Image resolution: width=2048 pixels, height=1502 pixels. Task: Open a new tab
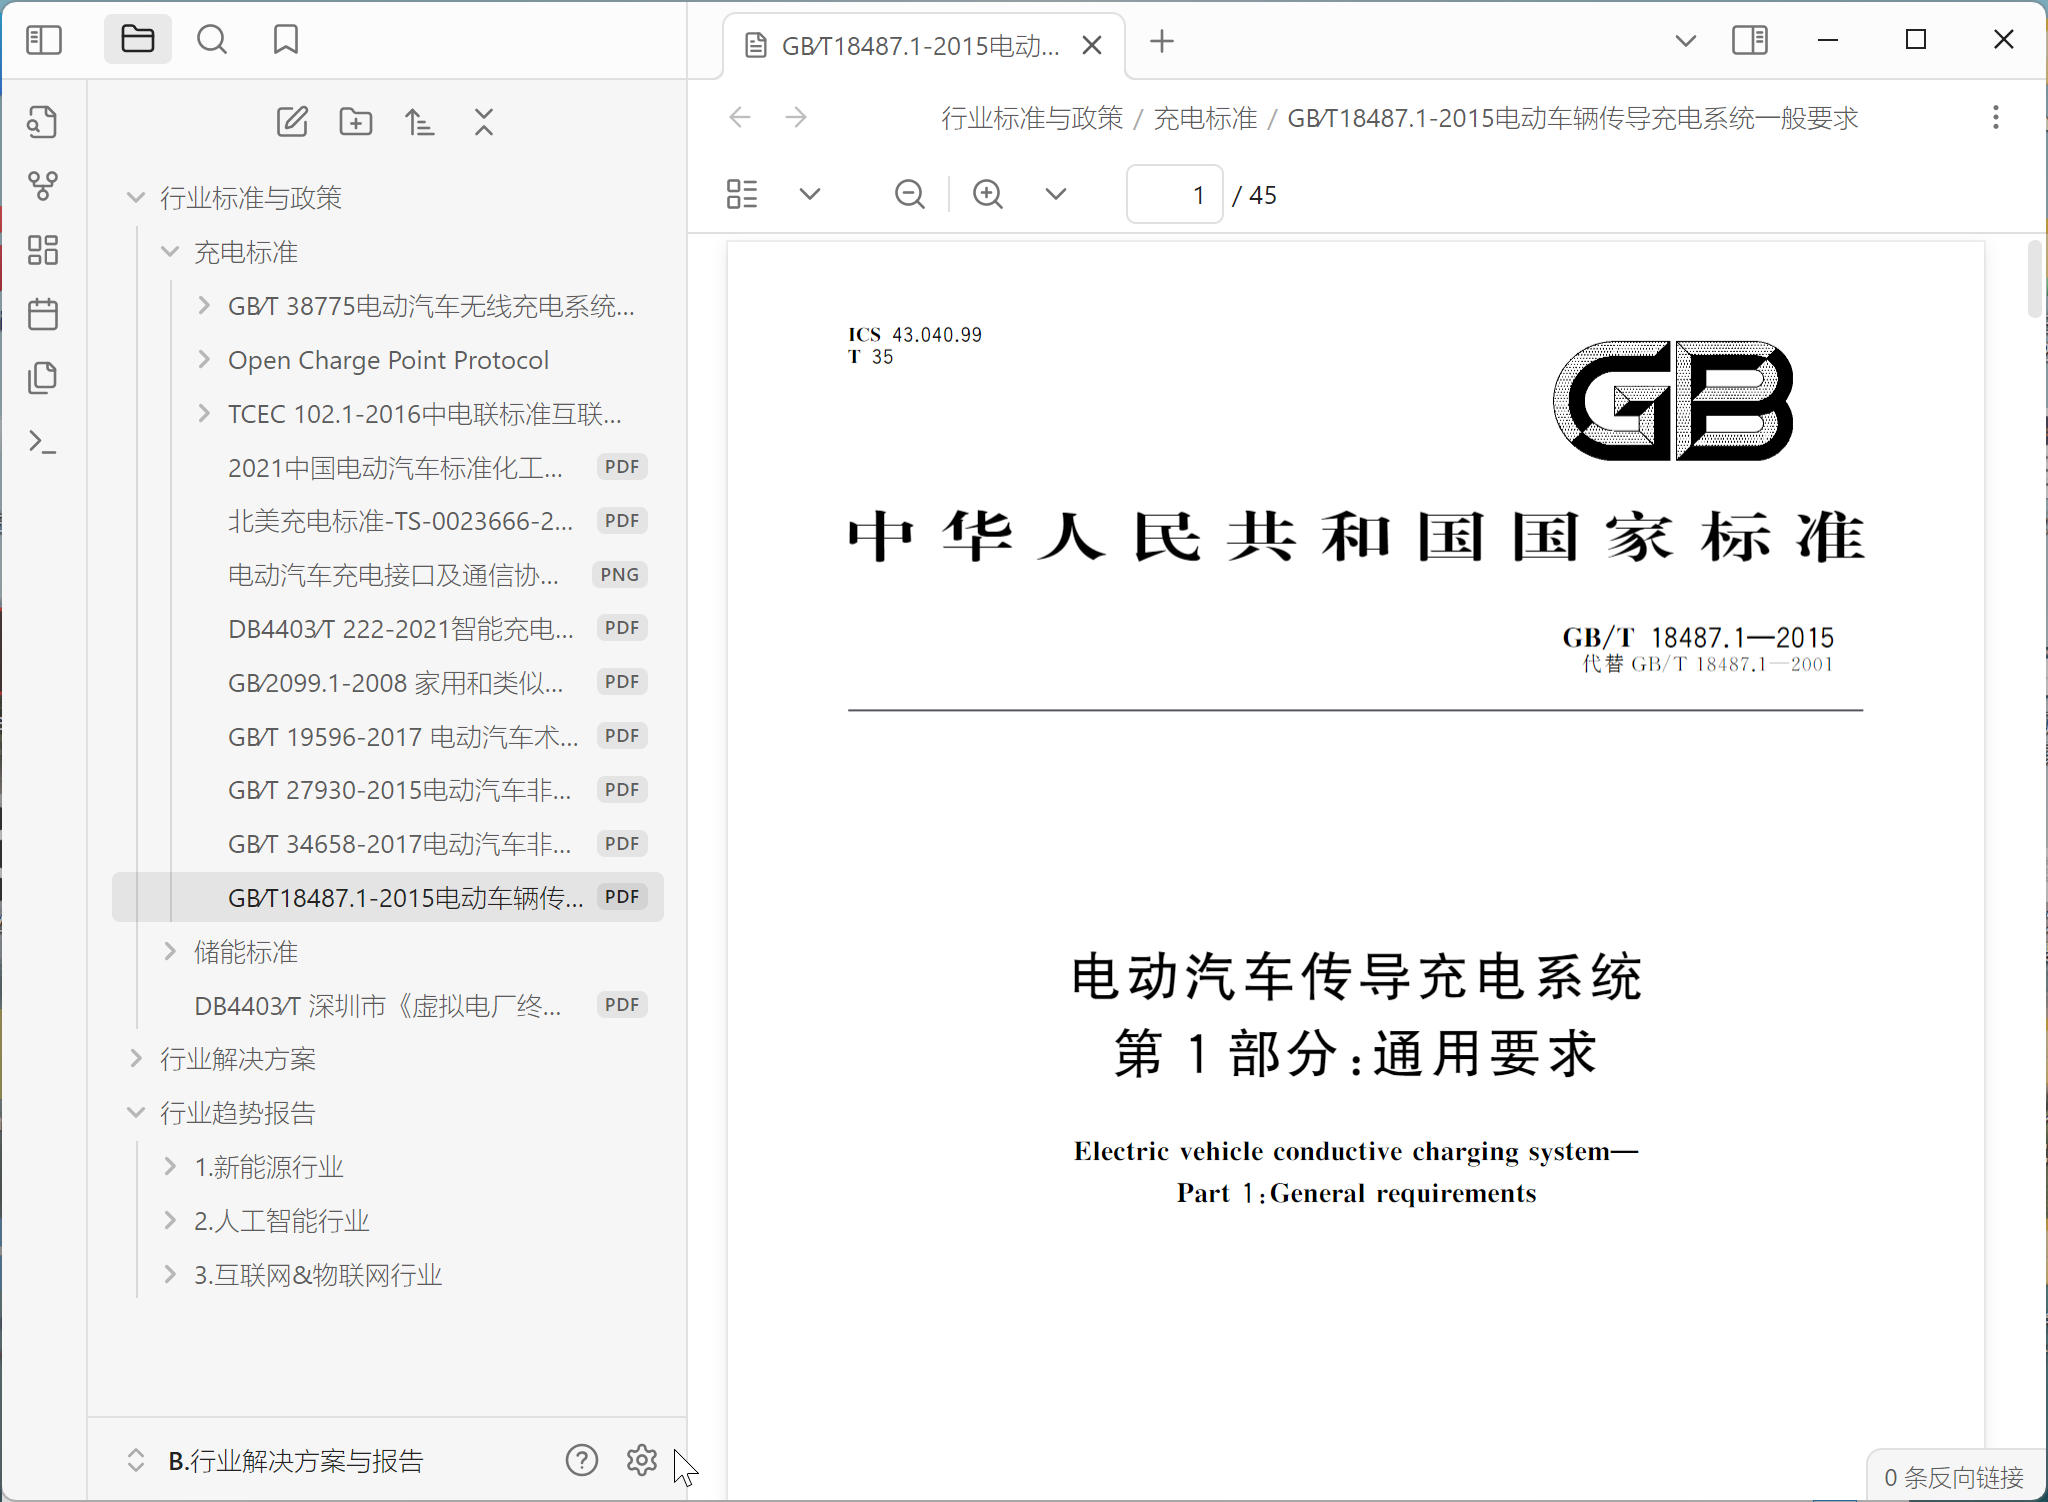click(x=1162, y=42)
